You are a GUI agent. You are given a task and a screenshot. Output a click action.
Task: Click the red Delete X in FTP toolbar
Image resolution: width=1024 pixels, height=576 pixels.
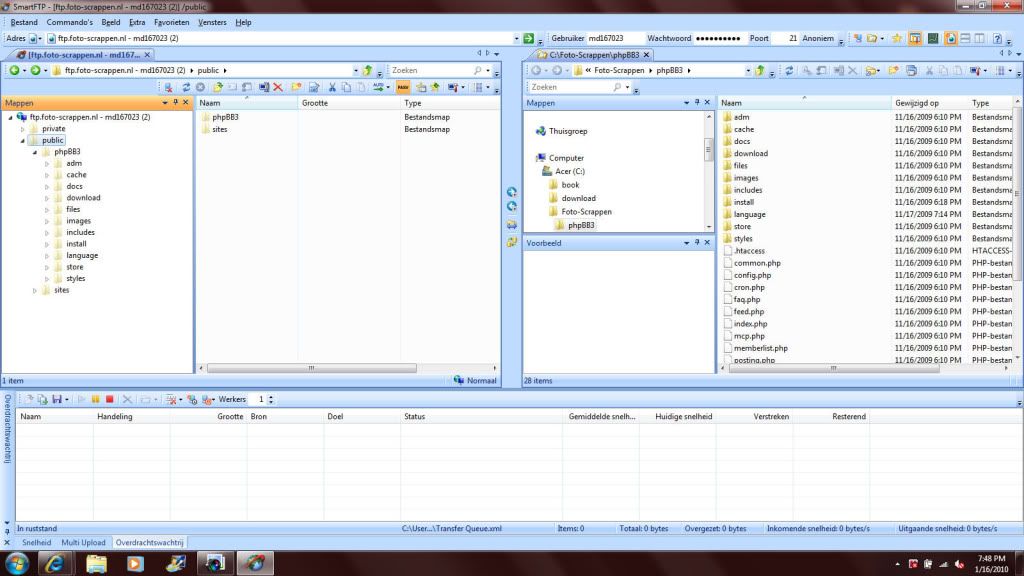click(278, 87)
